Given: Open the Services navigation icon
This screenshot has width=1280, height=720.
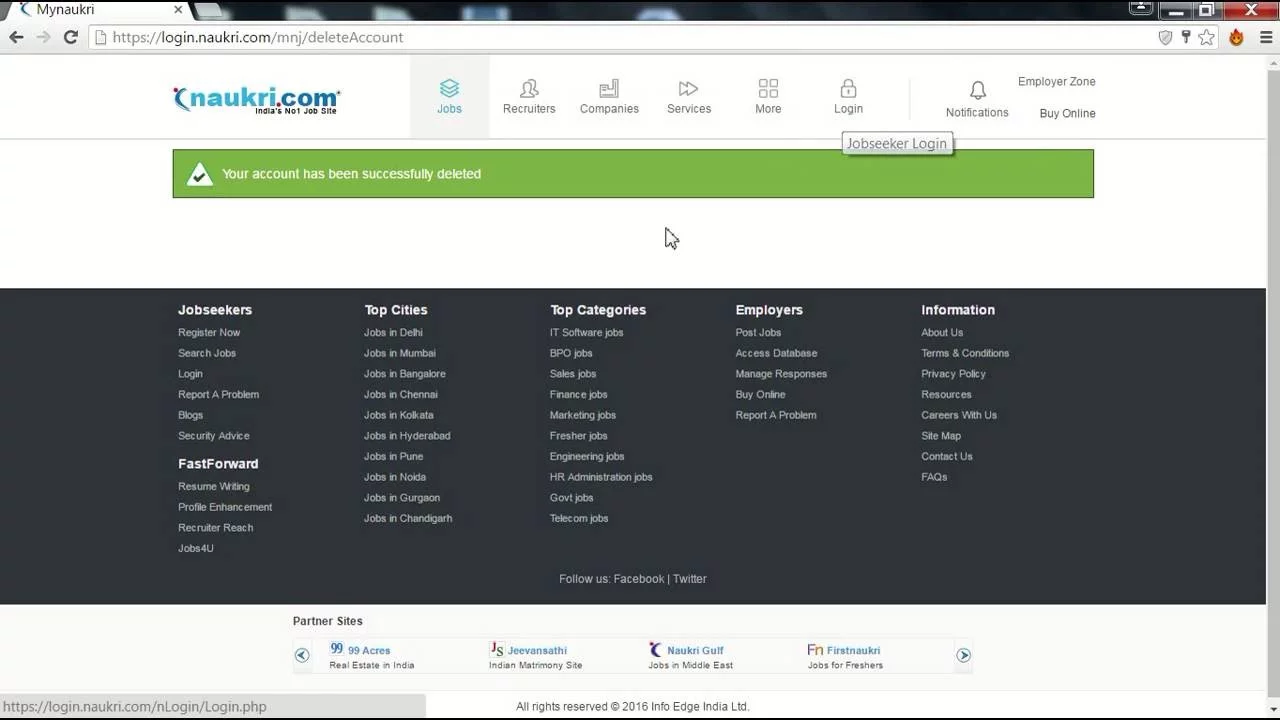Looking at the screenshot, I should click(688, 89).
